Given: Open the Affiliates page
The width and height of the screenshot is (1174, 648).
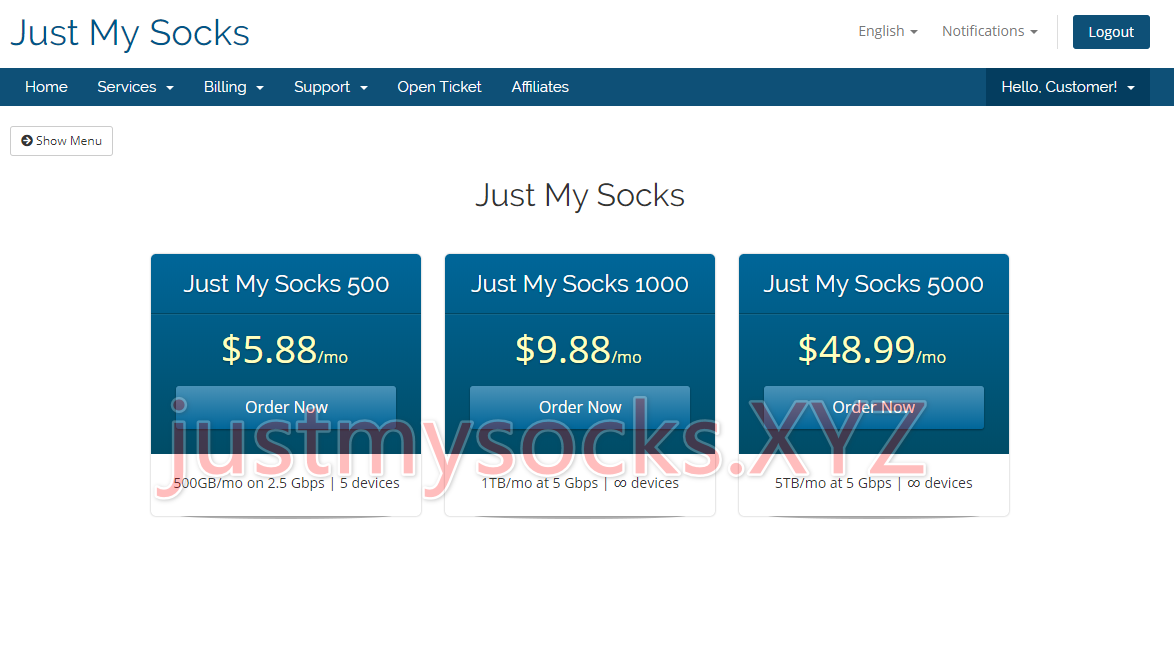Looking at the screenshot, I should point(540,87).
